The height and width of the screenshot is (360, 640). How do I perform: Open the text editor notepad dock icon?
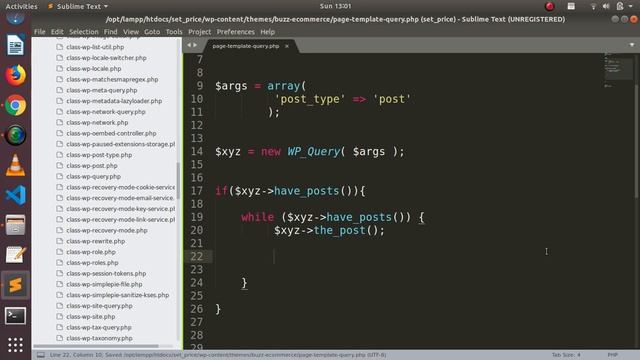coord(16,255)
